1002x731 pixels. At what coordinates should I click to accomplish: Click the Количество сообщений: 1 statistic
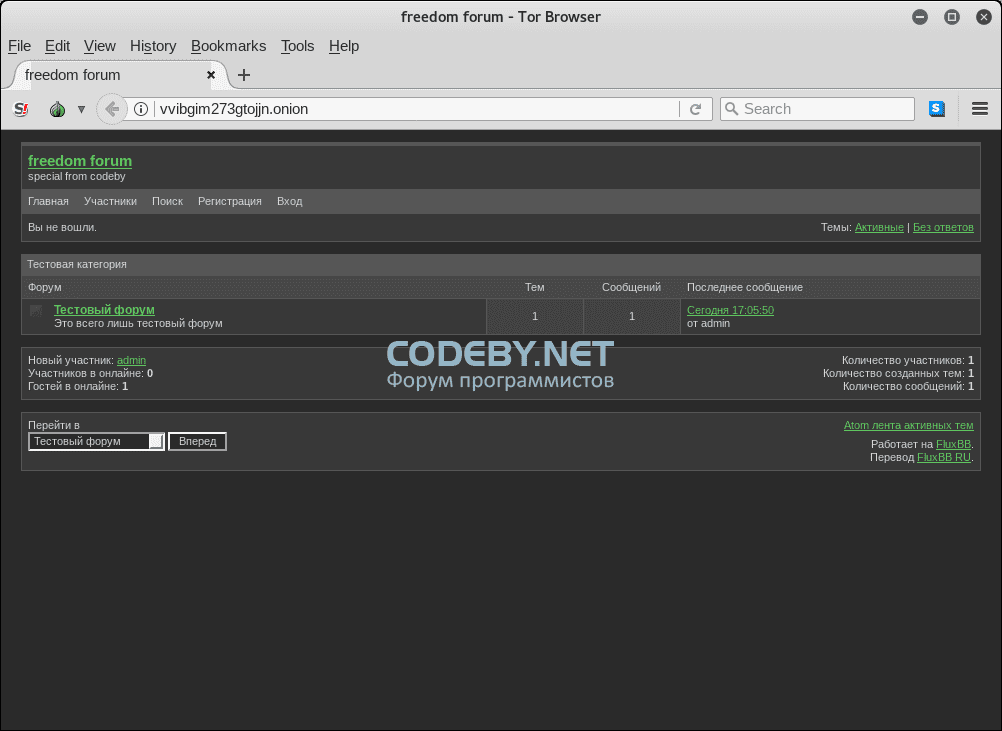coord(908,387)
